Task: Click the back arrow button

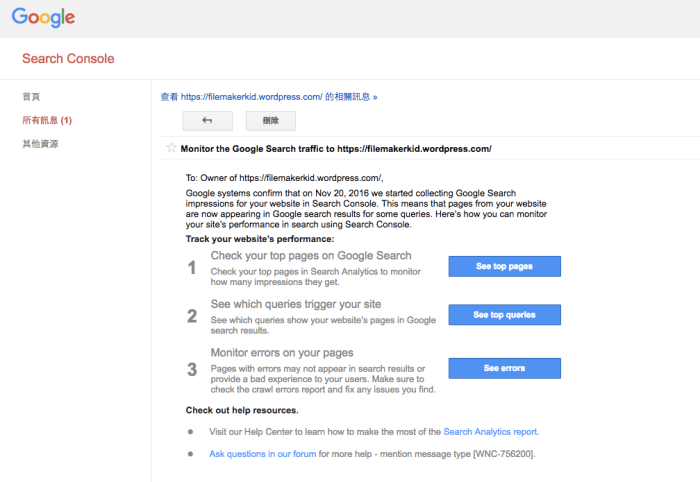Action: [x=207, y=121]
